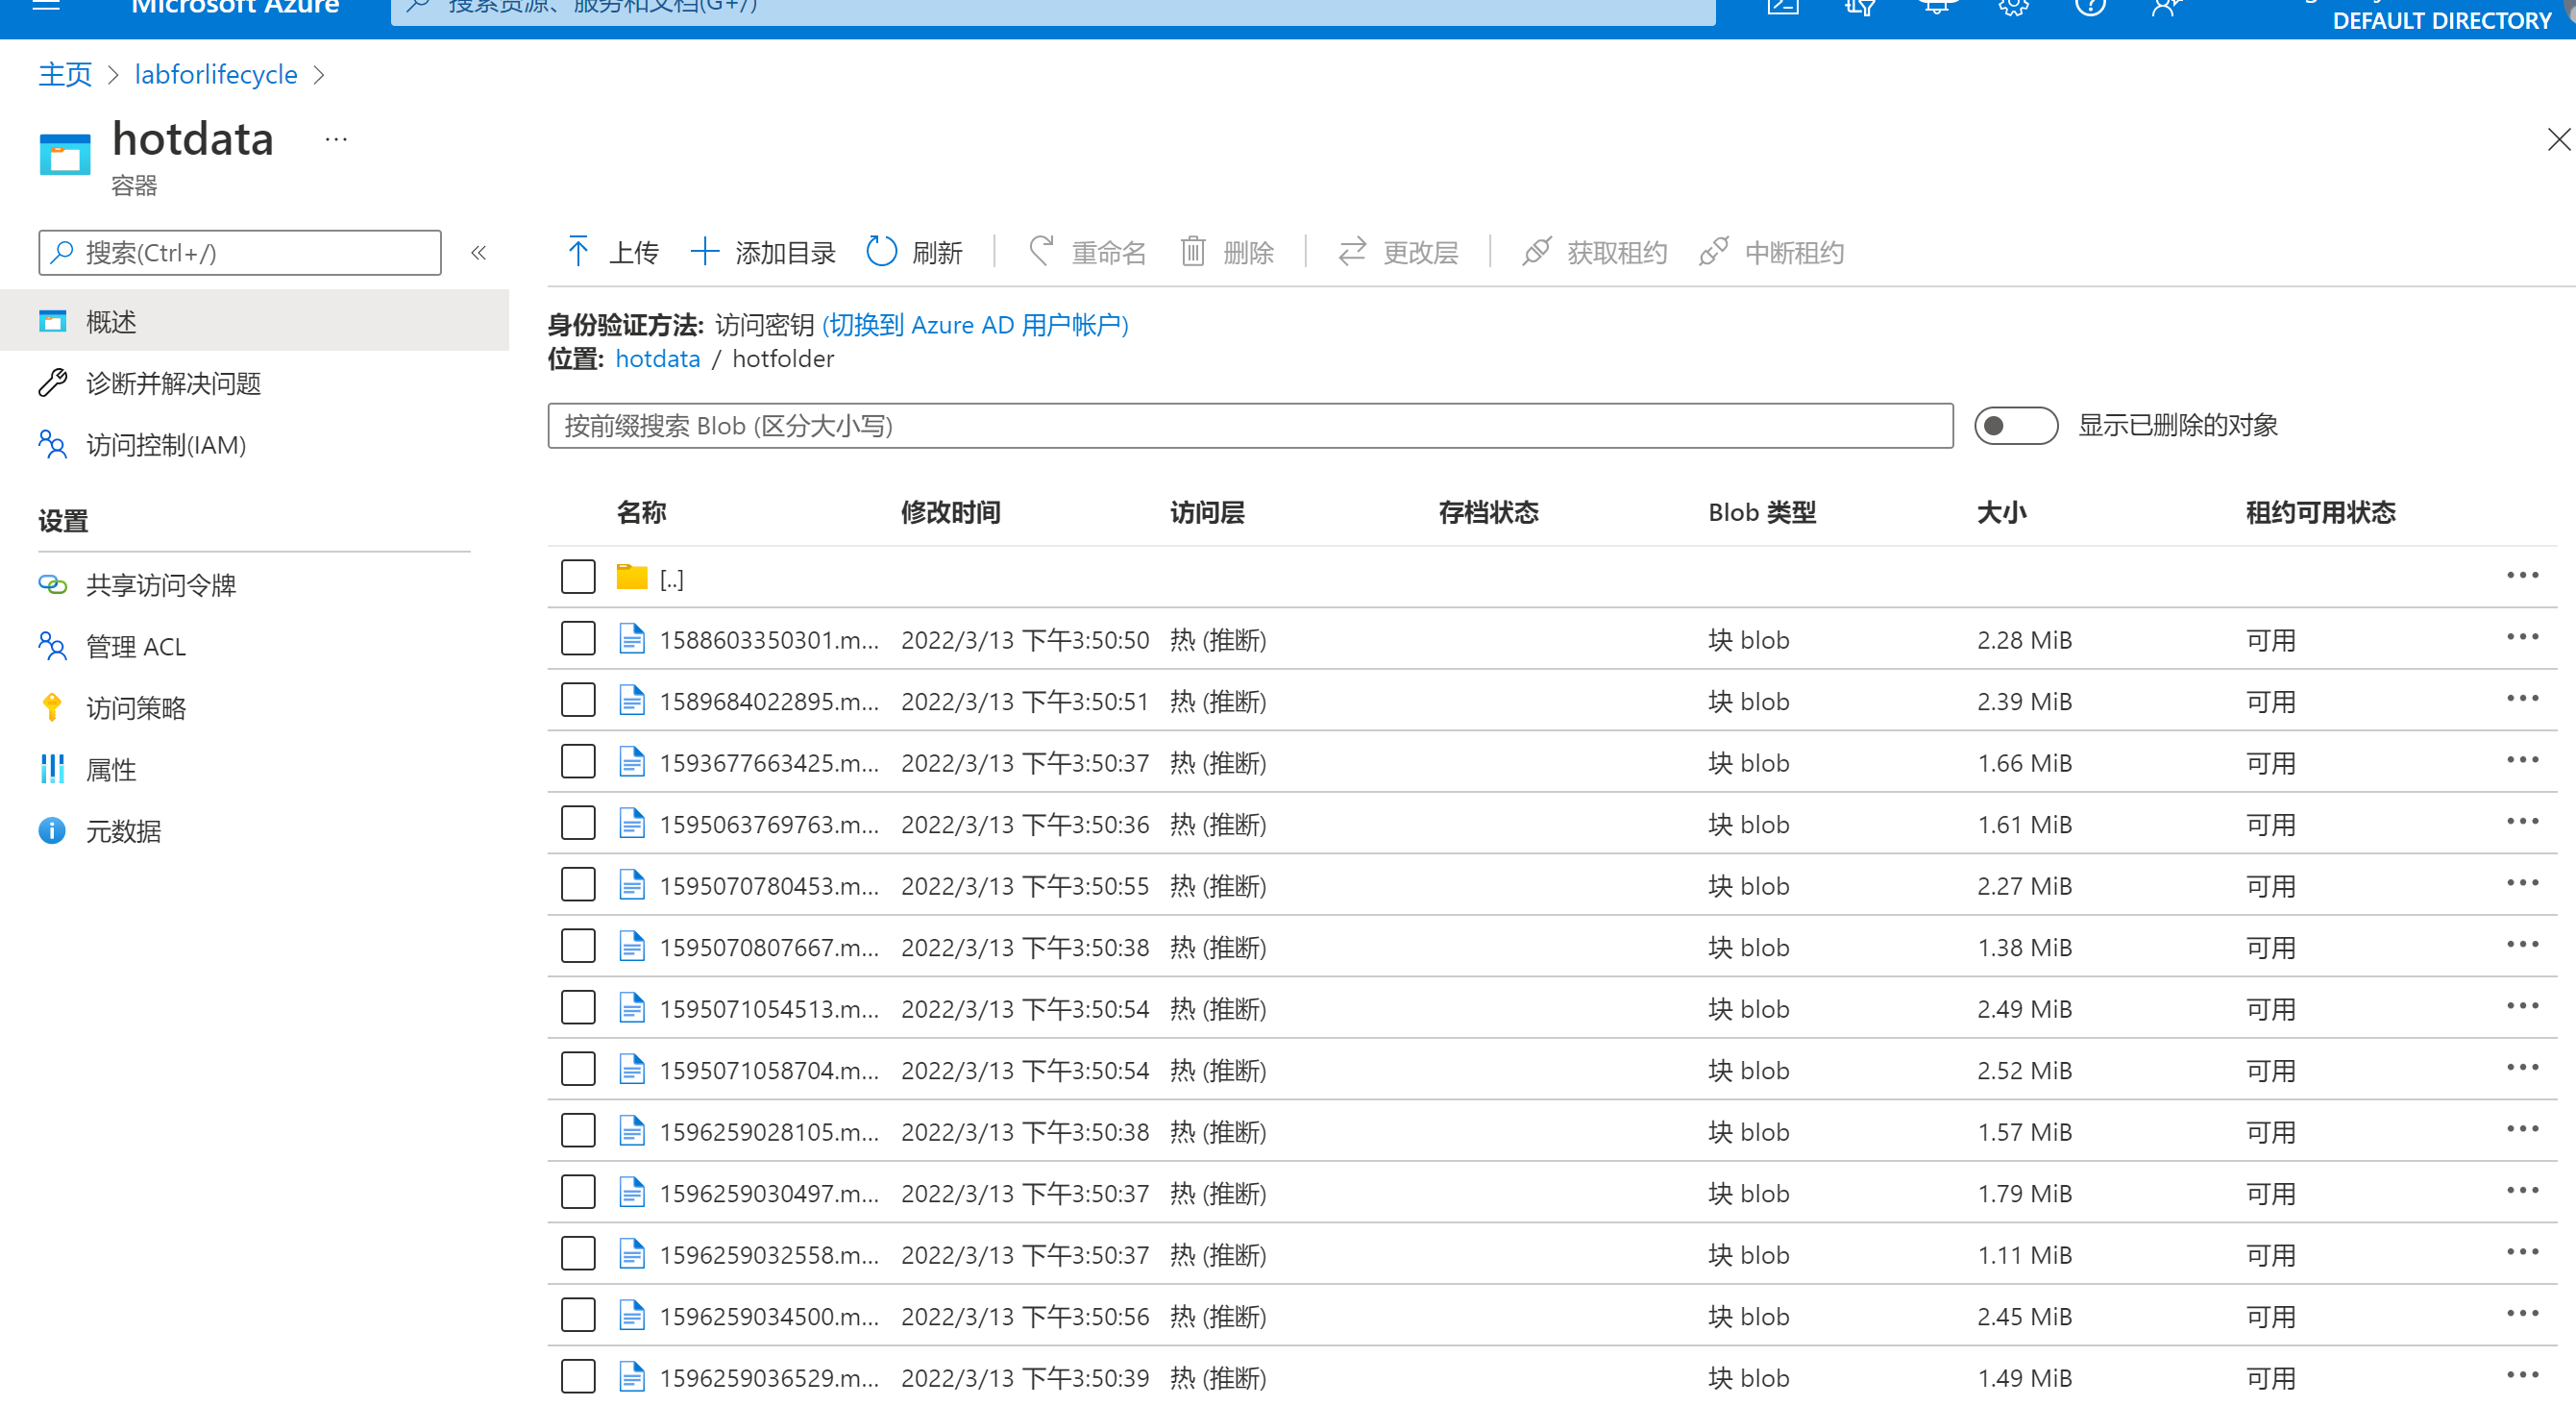Open Cloud Shell icon in header
Image resolution: width=2576 pixels, height=1406 pixels.
click(x=1783, y=7)
